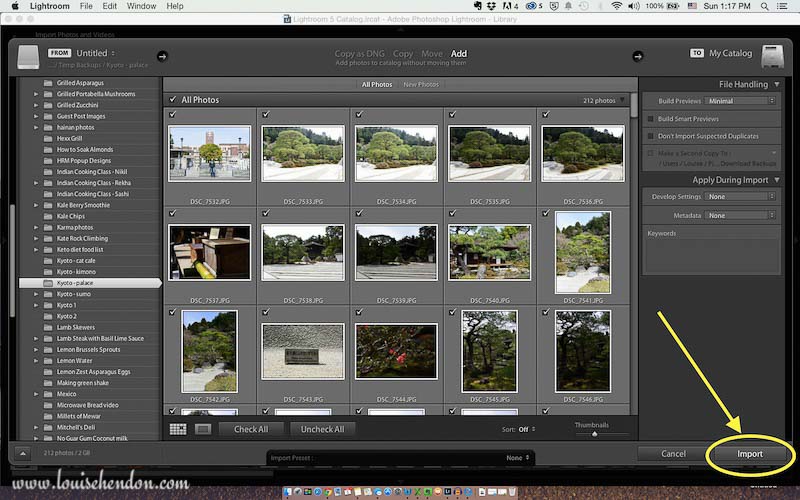This screenshot has width=800, height=500.
Task: Collapse the File Handling panel
Action: point(777,84)
